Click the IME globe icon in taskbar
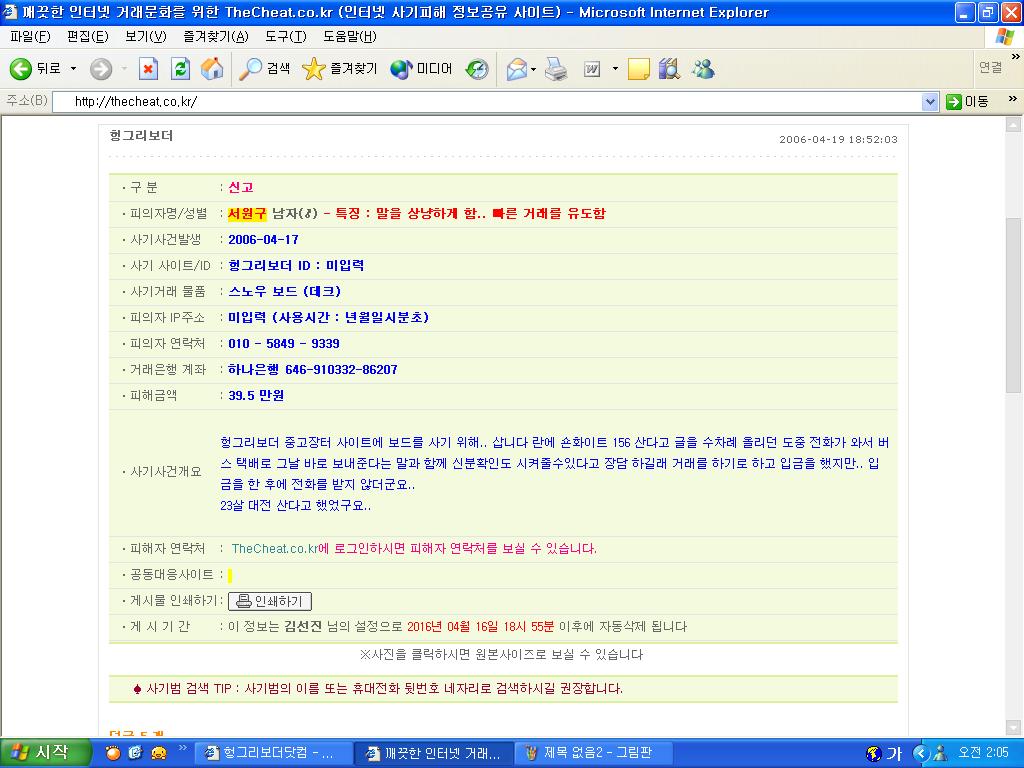 873,754
